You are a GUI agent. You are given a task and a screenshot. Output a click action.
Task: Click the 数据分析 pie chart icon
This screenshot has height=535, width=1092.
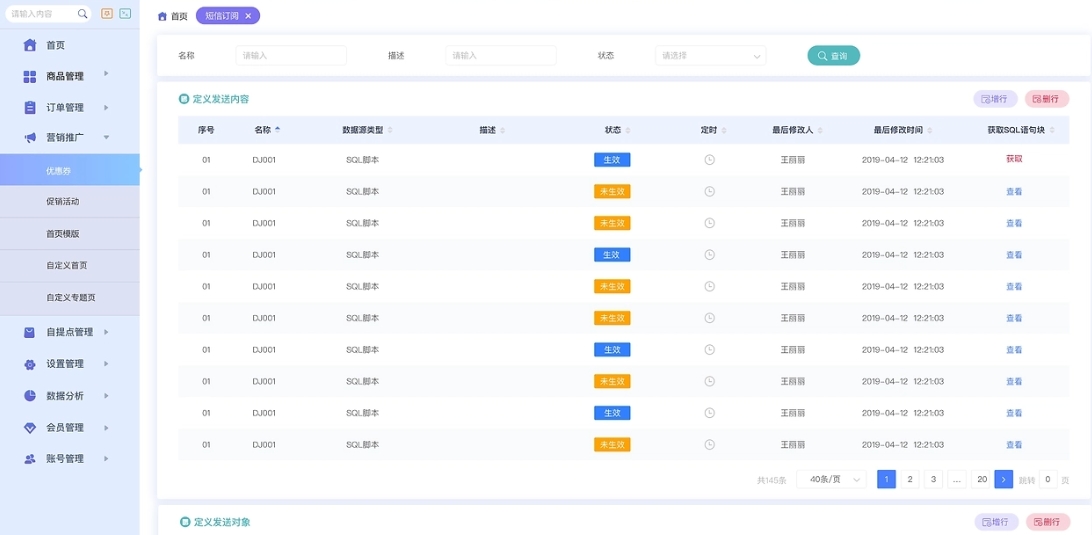point(29,396)
